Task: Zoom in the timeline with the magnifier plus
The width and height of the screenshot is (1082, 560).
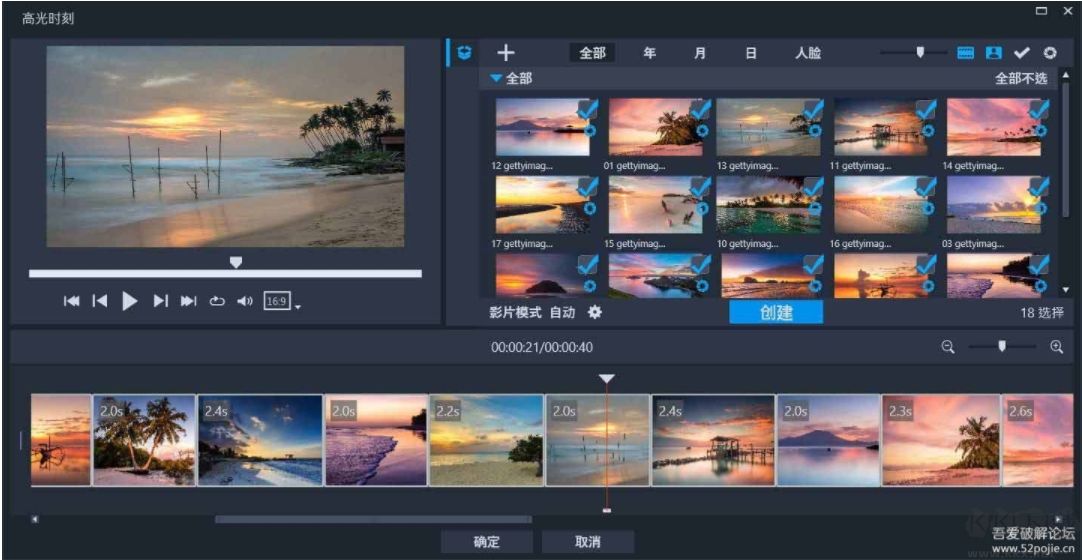Action: click(x=1056, y=347)
